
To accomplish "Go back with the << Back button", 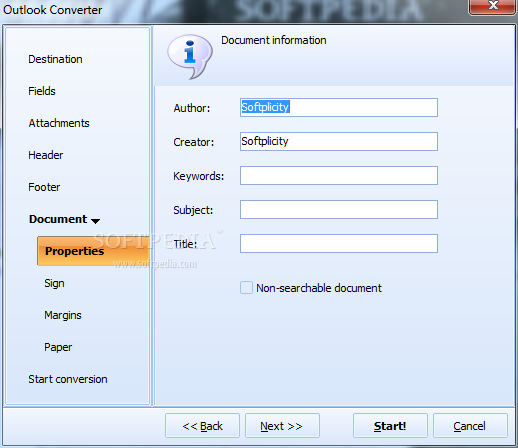I will (202, 426).
